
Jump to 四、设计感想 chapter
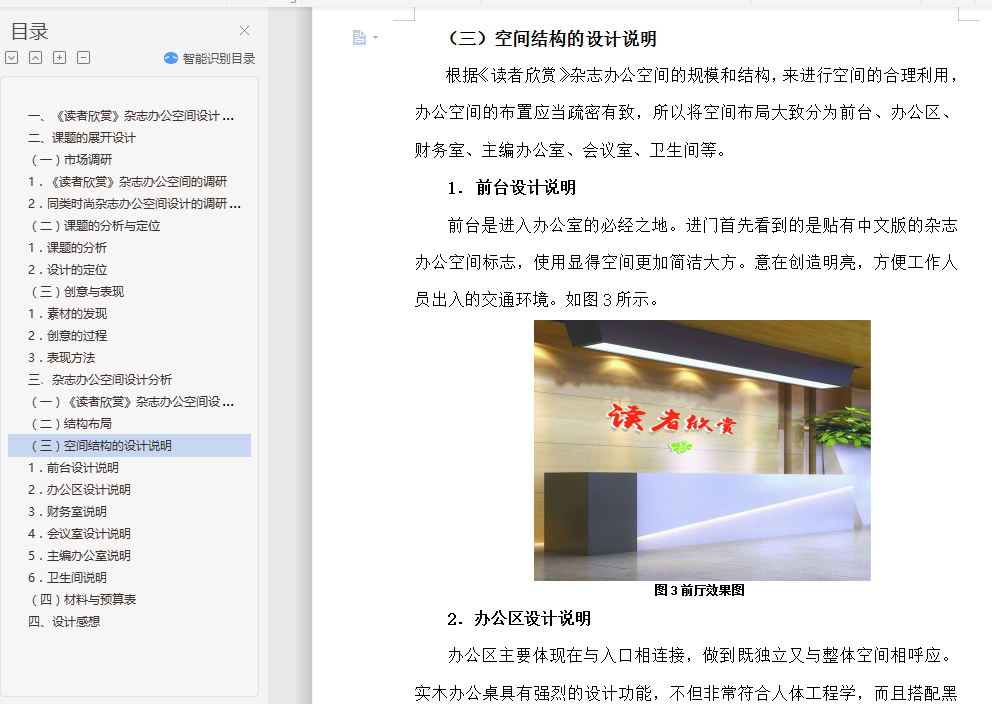[x=63, y=622]
